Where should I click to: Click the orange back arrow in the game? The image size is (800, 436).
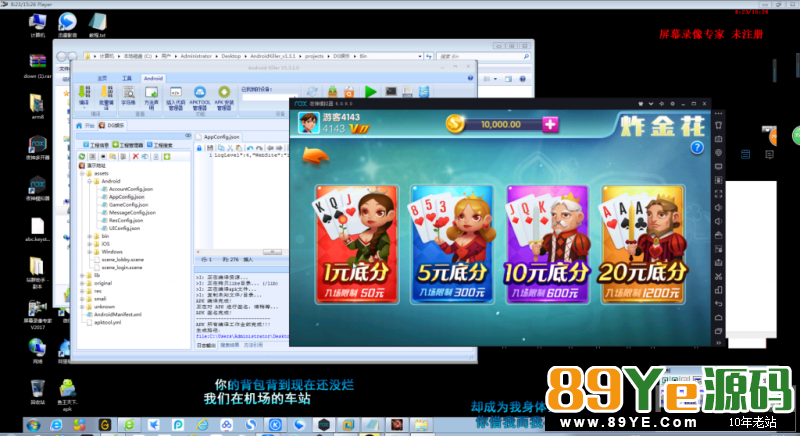[x=315, y=156]
